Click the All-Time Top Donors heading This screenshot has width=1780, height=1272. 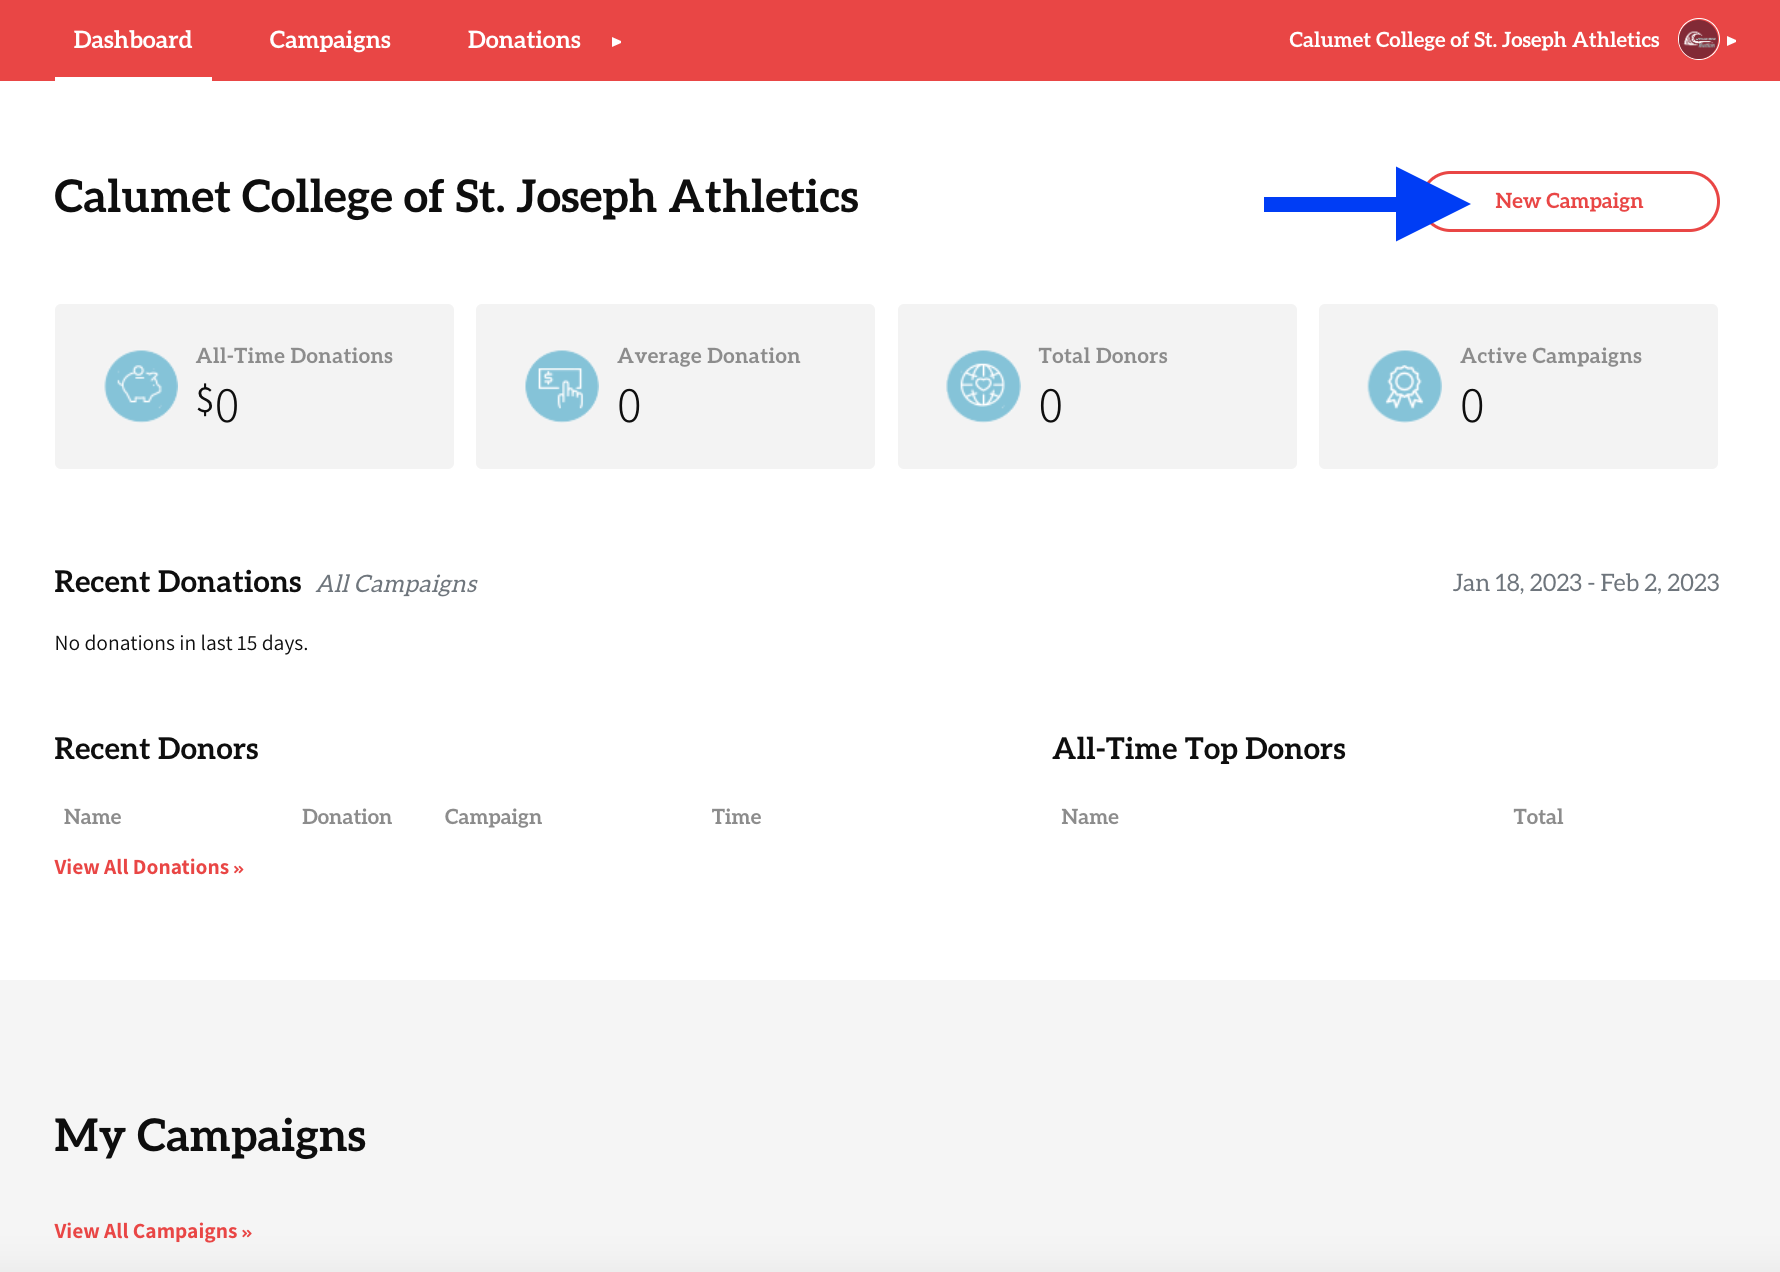click(1199, 749)
